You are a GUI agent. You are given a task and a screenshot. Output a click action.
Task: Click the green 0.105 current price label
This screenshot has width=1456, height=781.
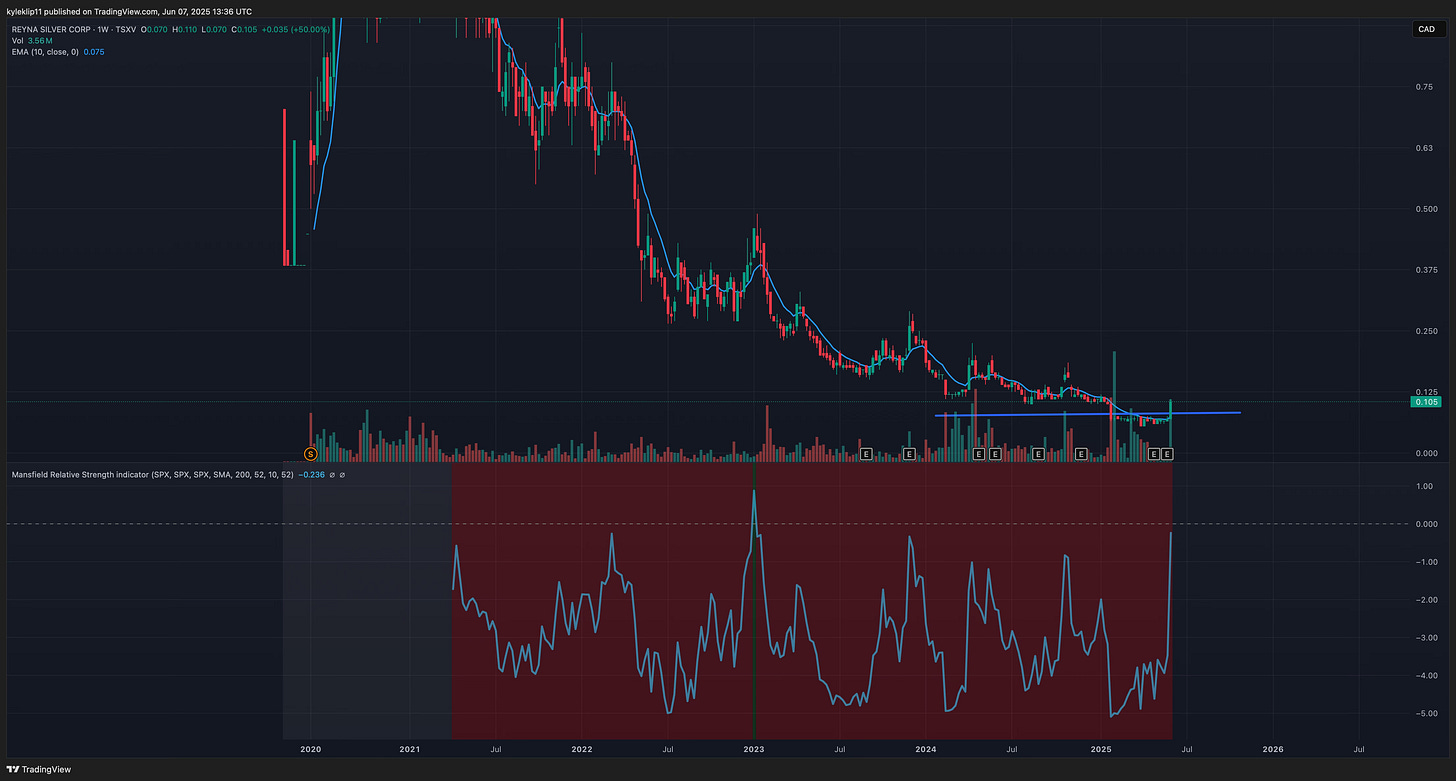1424,402
